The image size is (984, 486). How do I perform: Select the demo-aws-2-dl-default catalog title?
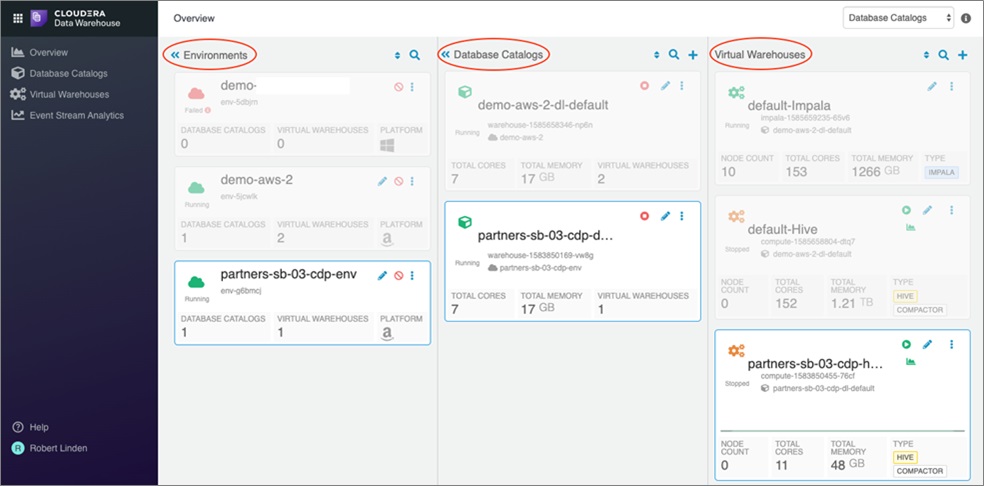pyautogui.click(x=543, y=105)
